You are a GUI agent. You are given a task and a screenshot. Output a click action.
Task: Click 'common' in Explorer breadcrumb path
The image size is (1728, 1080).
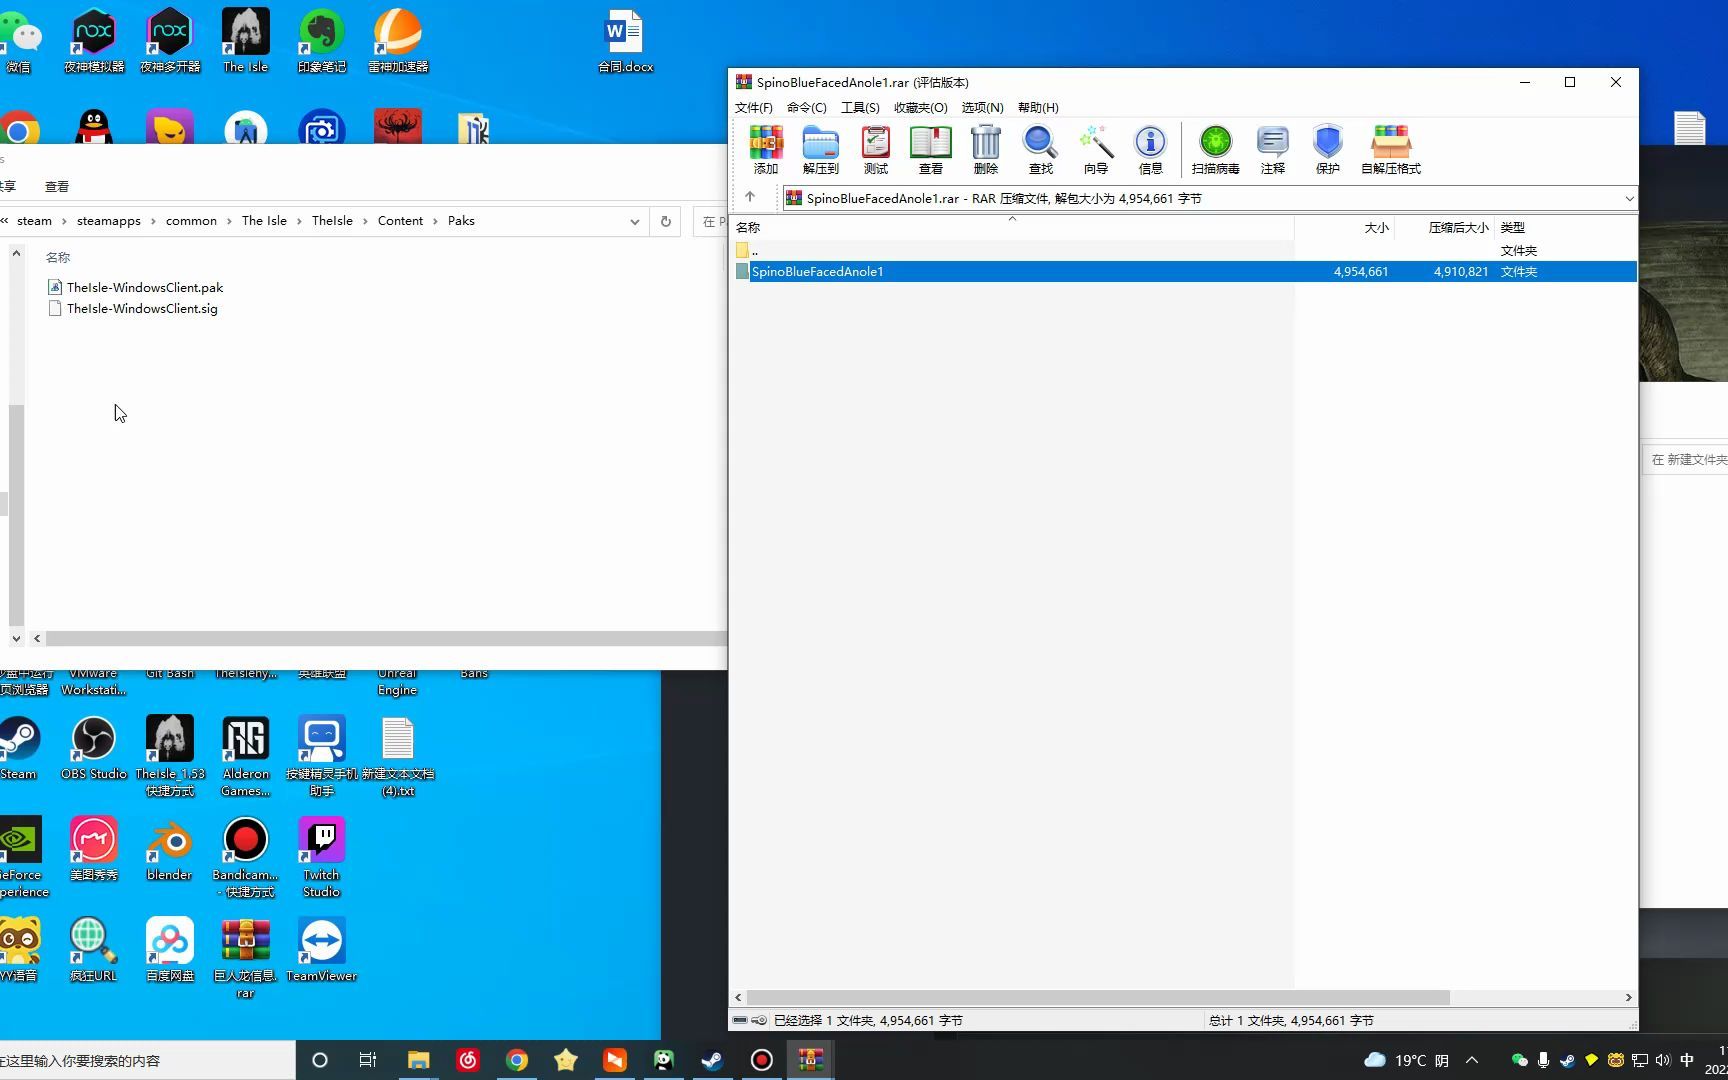tap(191, 220)
